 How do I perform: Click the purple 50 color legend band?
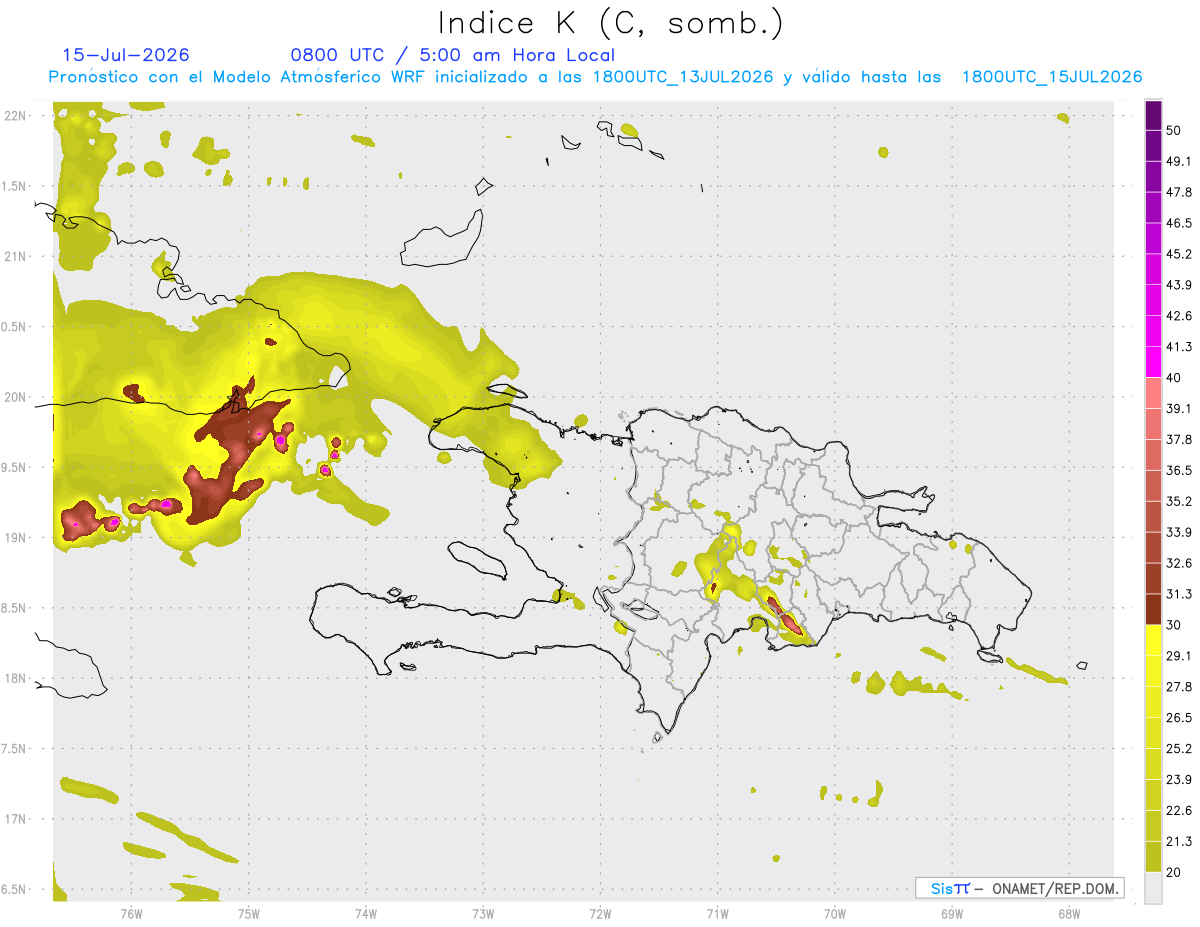tap(1153, 117)
